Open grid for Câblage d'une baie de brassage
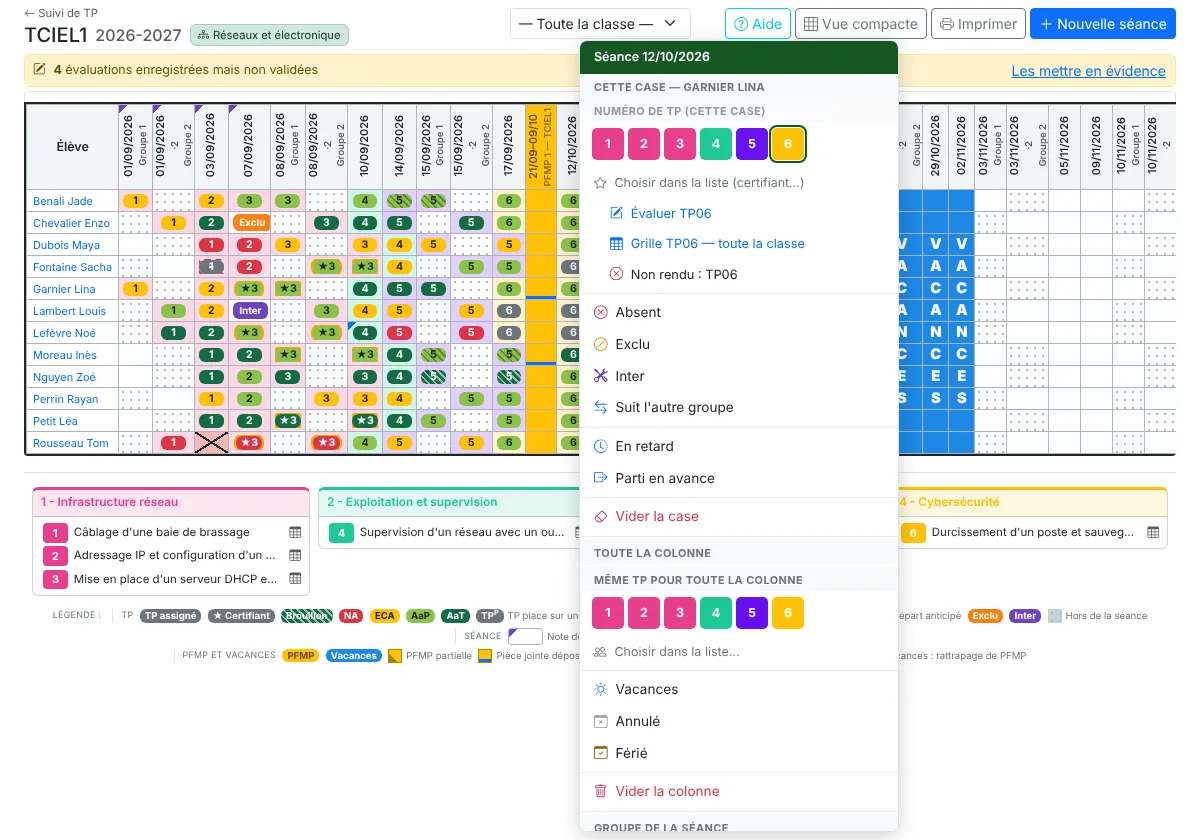The height and width of the screenshot is (840, 1200). click(295, 533)
